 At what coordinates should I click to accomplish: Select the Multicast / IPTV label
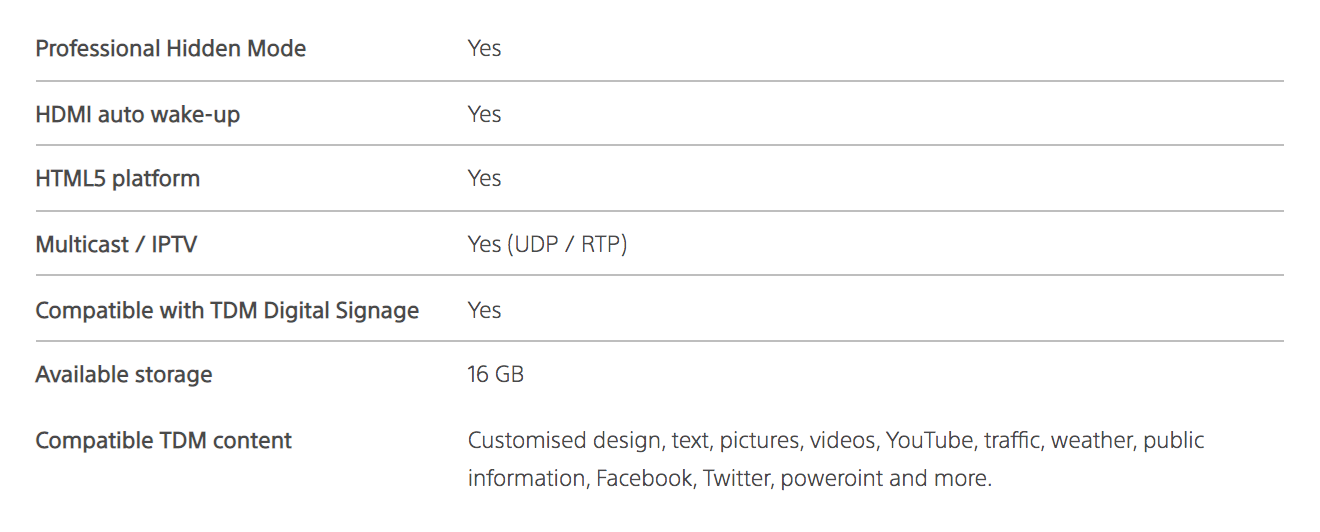(x=116, y=245)
